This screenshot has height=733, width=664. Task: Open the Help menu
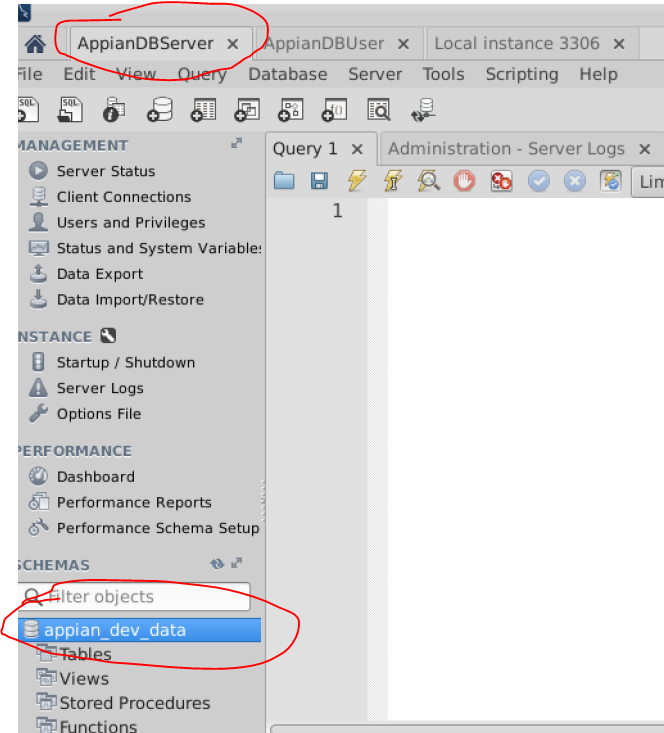599,74
